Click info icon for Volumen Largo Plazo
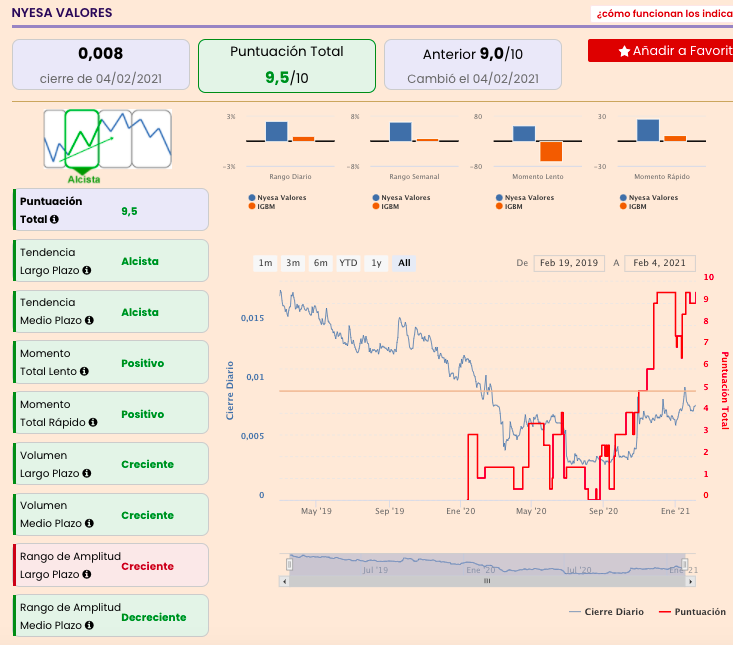Screen dimensions: 733x645 pos(86,473)
